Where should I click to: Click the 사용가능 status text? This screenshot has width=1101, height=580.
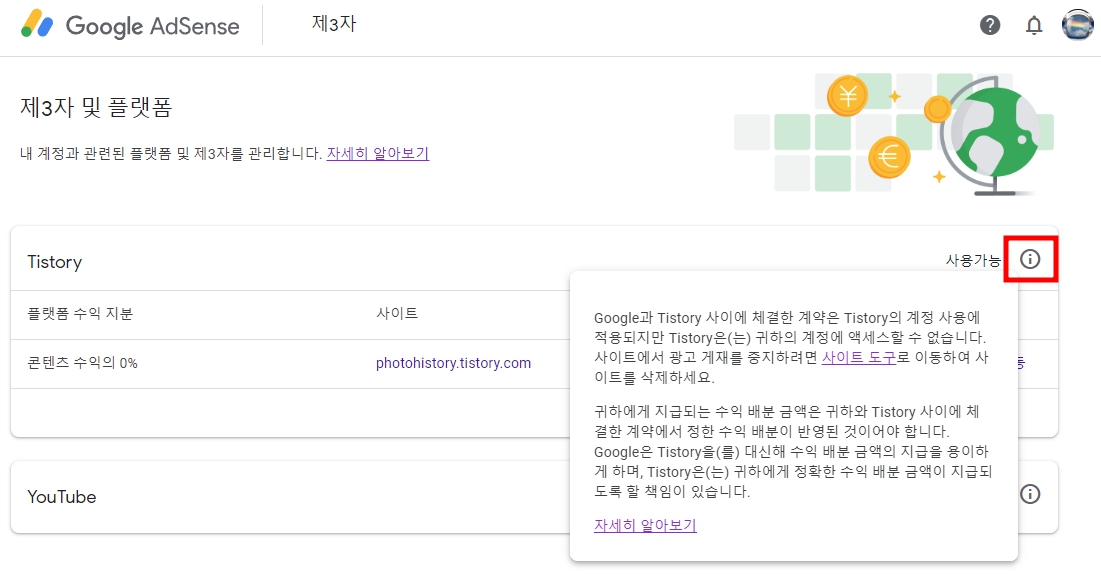point(973,261)
